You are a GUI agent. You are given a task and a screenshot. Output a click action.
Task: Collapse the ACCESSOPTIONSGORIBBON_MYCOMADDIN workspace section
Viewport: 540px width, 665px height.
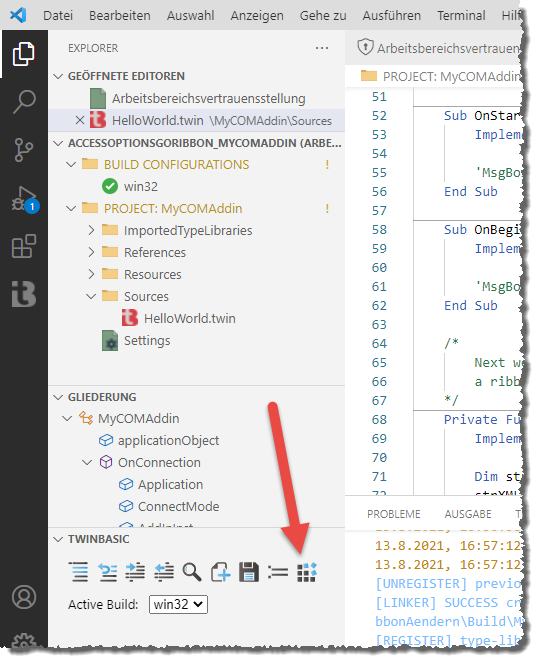tap(58, 143)
